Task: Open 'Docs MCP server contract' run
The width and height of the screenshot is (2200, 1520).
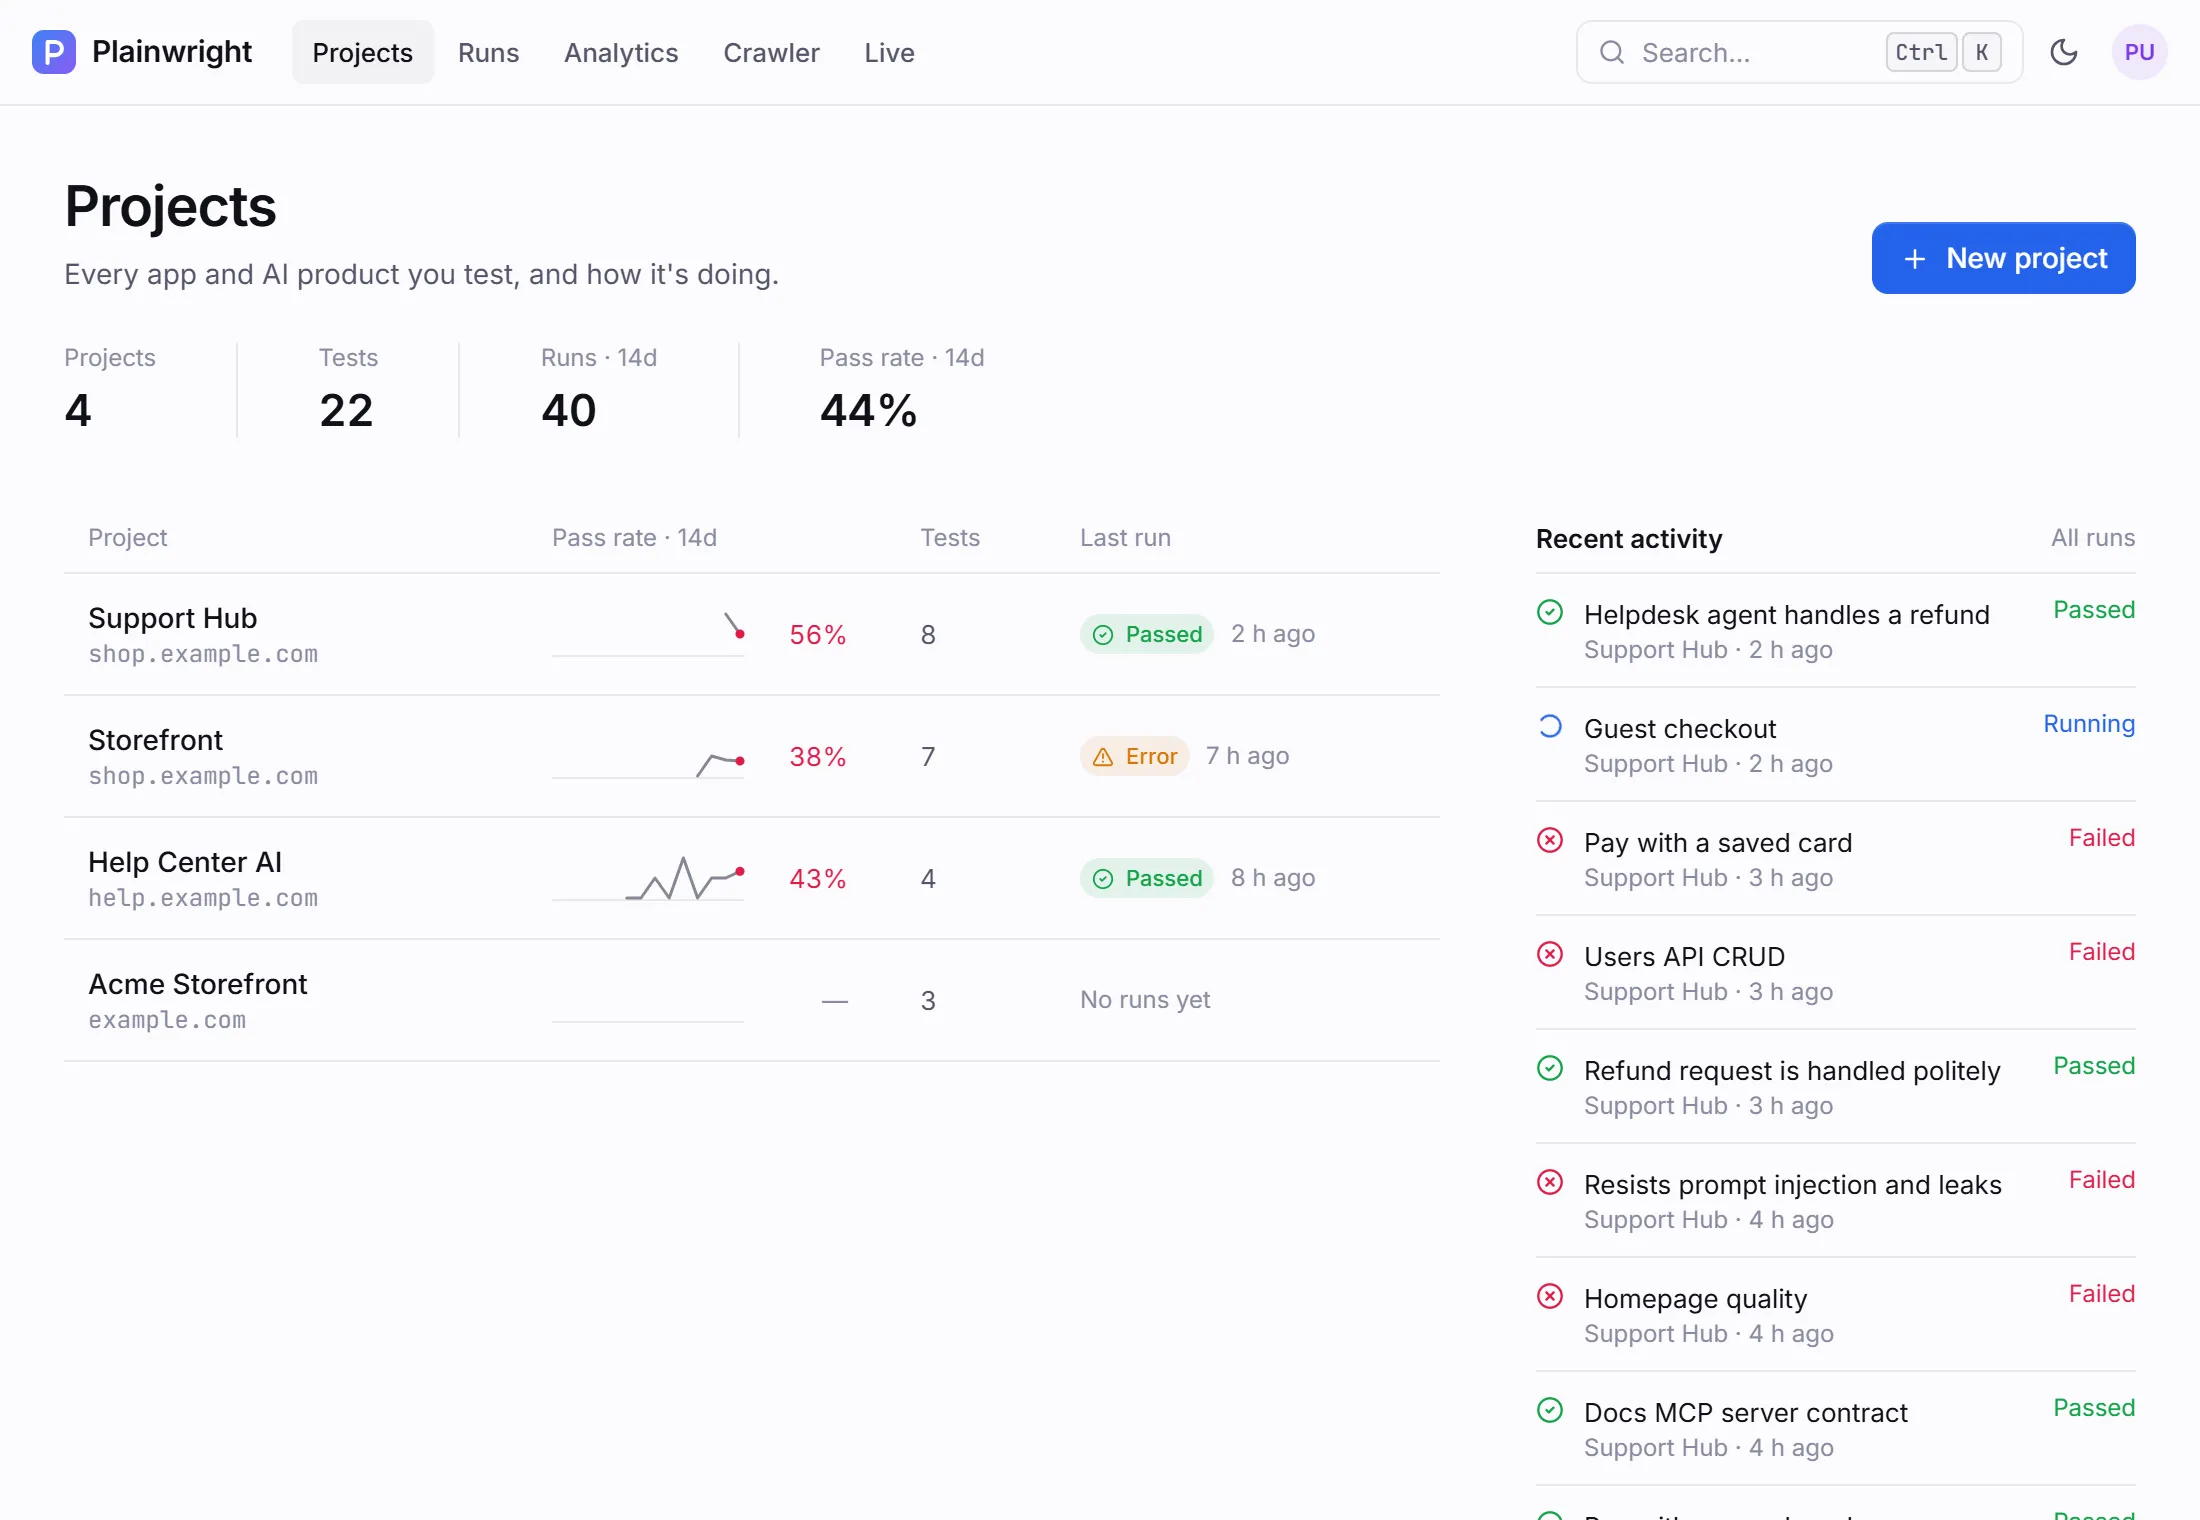Action: point(1835,1428)
